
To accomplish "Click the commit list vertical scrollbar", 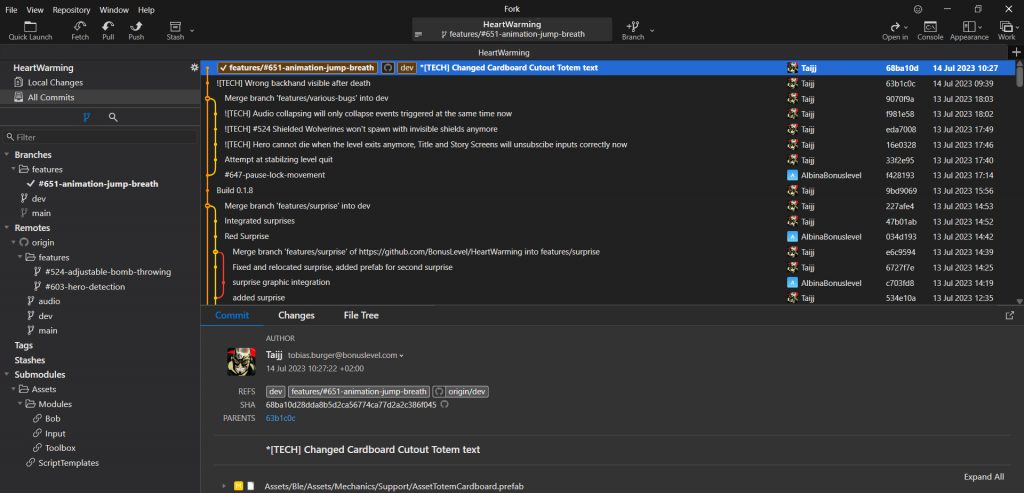I will (x=1019, y=180).
